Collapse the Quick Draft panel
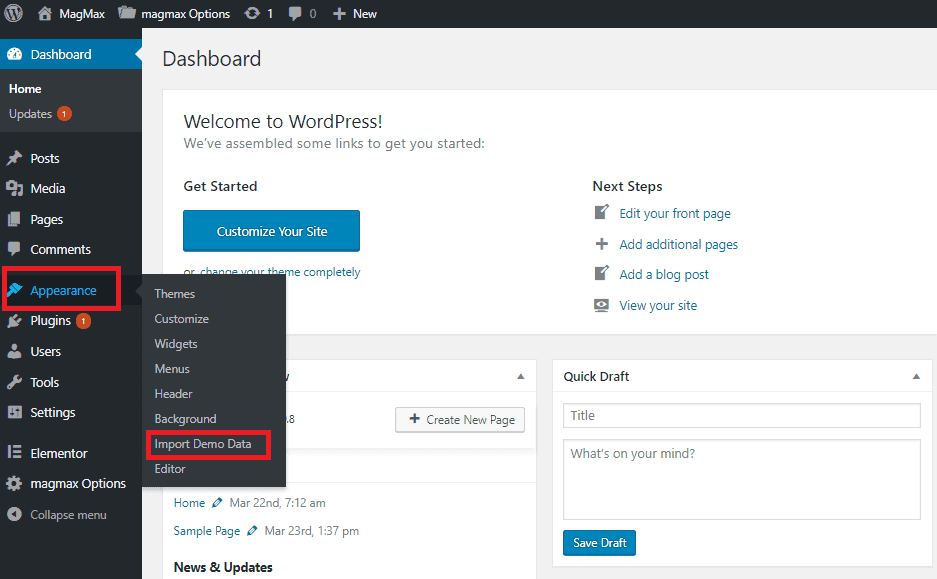The height and width of the screenshot is (579, 937). click(916, 376)
